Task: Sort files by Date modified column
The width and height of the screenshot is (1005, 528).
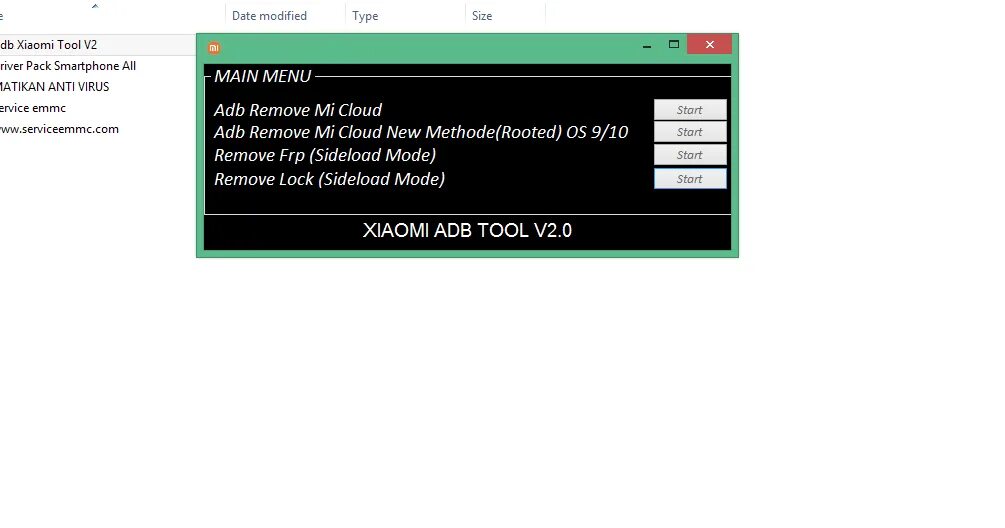Action: [x=269, y=16]
